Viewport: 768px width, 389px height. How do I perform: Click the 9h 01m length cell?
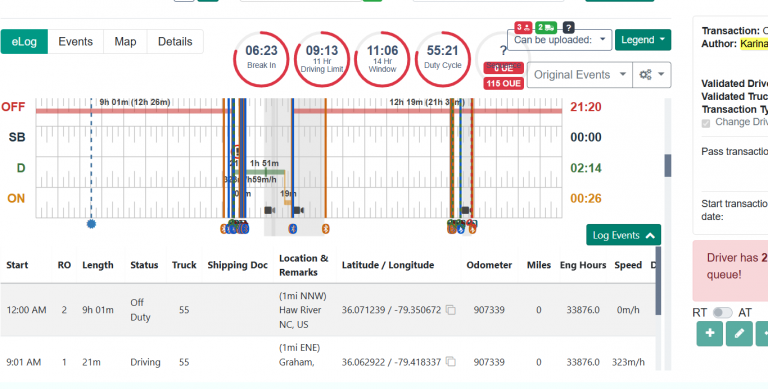[98, 310]
